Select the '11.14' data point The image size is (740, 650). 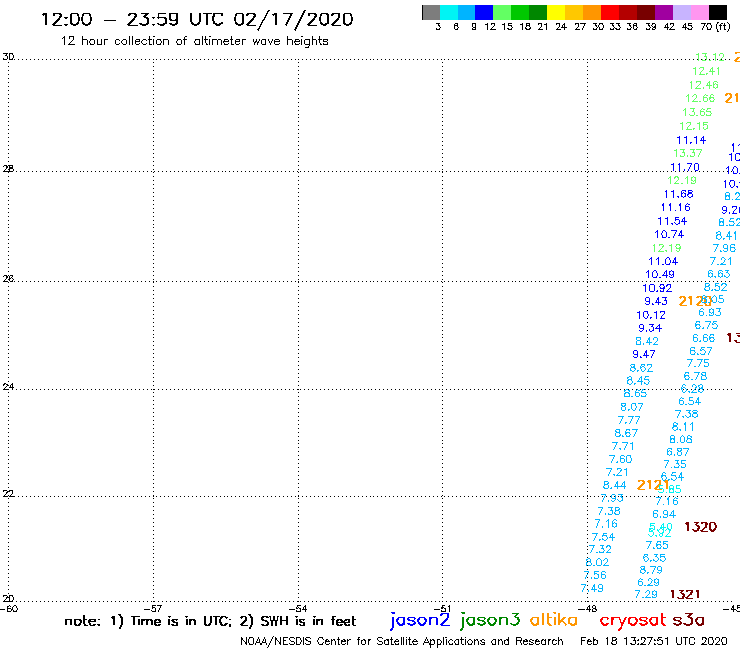tap(691, 140)
